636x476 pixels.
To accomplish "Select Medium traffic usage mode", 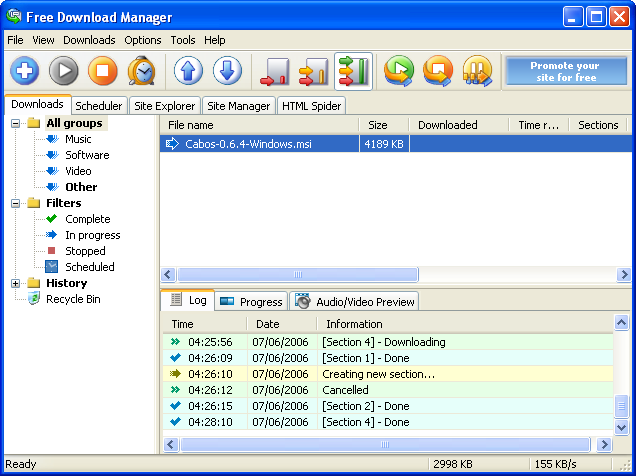I will click(x=313, y=71).
